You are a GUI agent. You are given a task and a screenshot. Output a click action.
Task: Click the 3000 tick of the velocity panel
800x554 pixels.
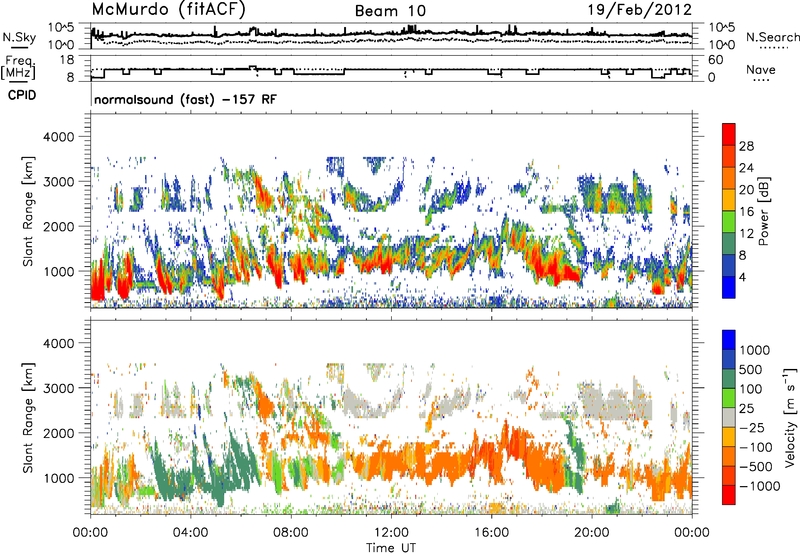(x=58, y=388)
